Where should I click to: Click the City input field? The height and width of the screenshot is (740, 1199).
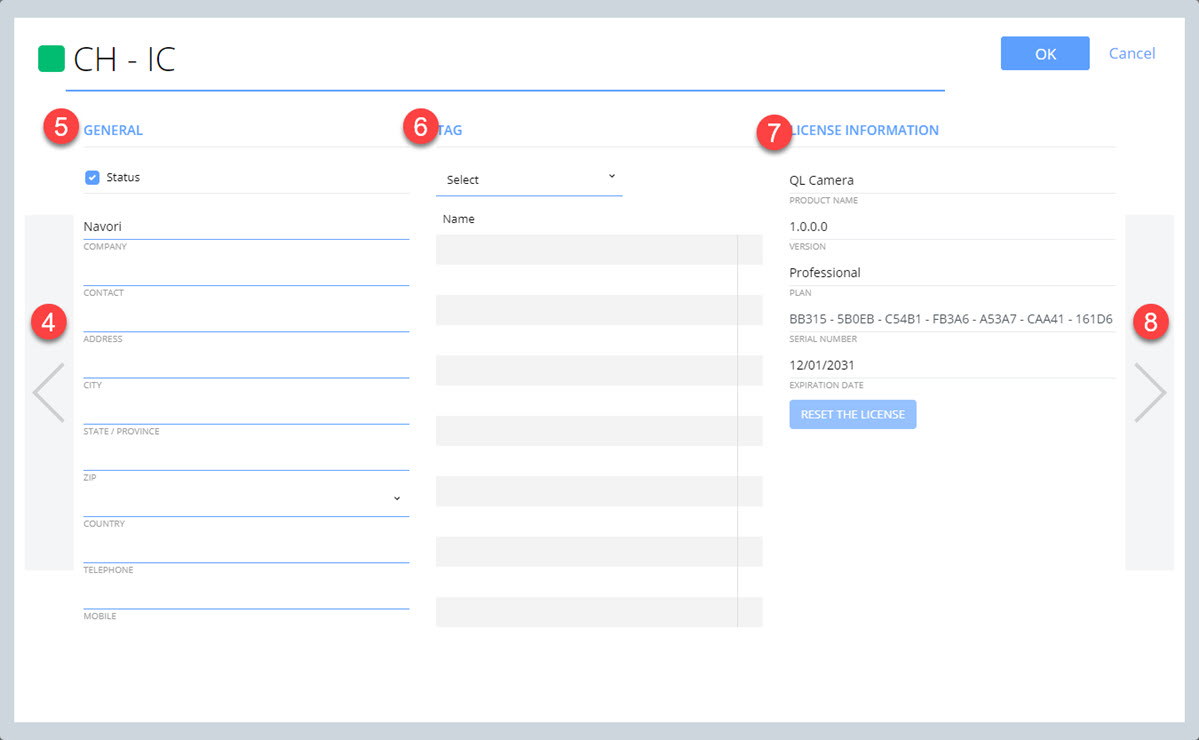[x=246, y=365]
